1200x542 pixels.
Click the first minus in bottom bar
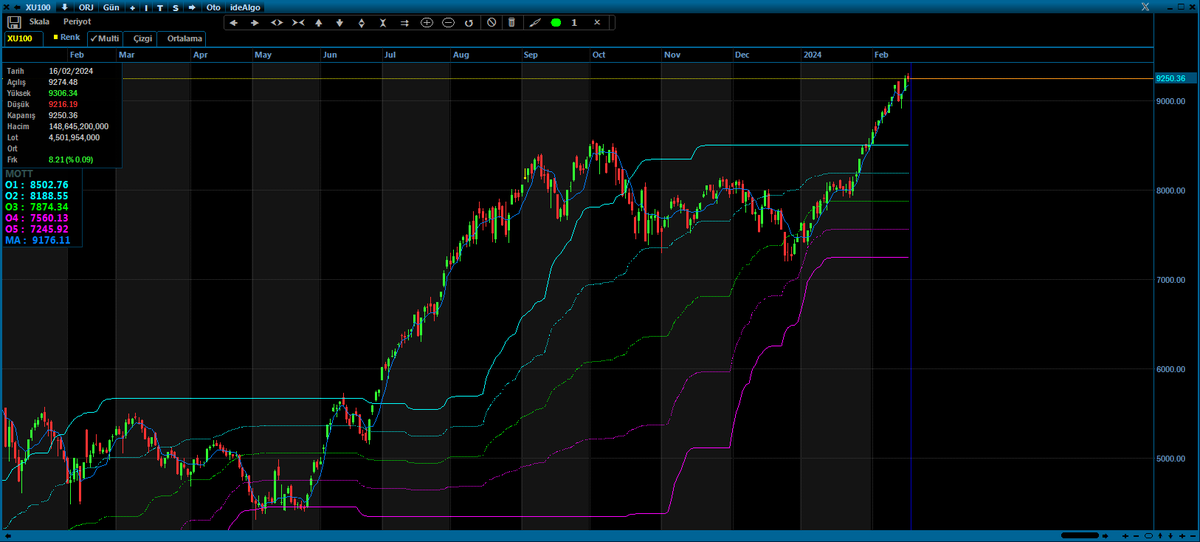coord(1136,536)
